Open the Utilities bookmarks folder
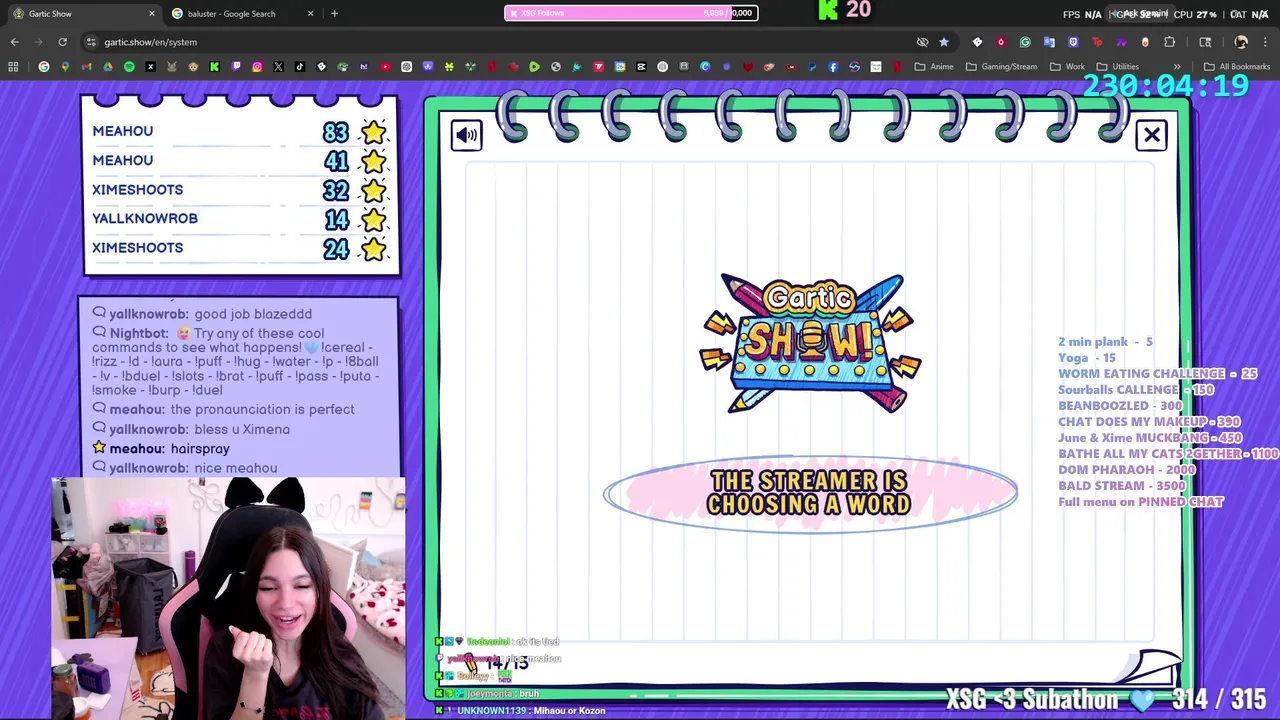This screenshot has height=720, width=1280. (1117, 67)
